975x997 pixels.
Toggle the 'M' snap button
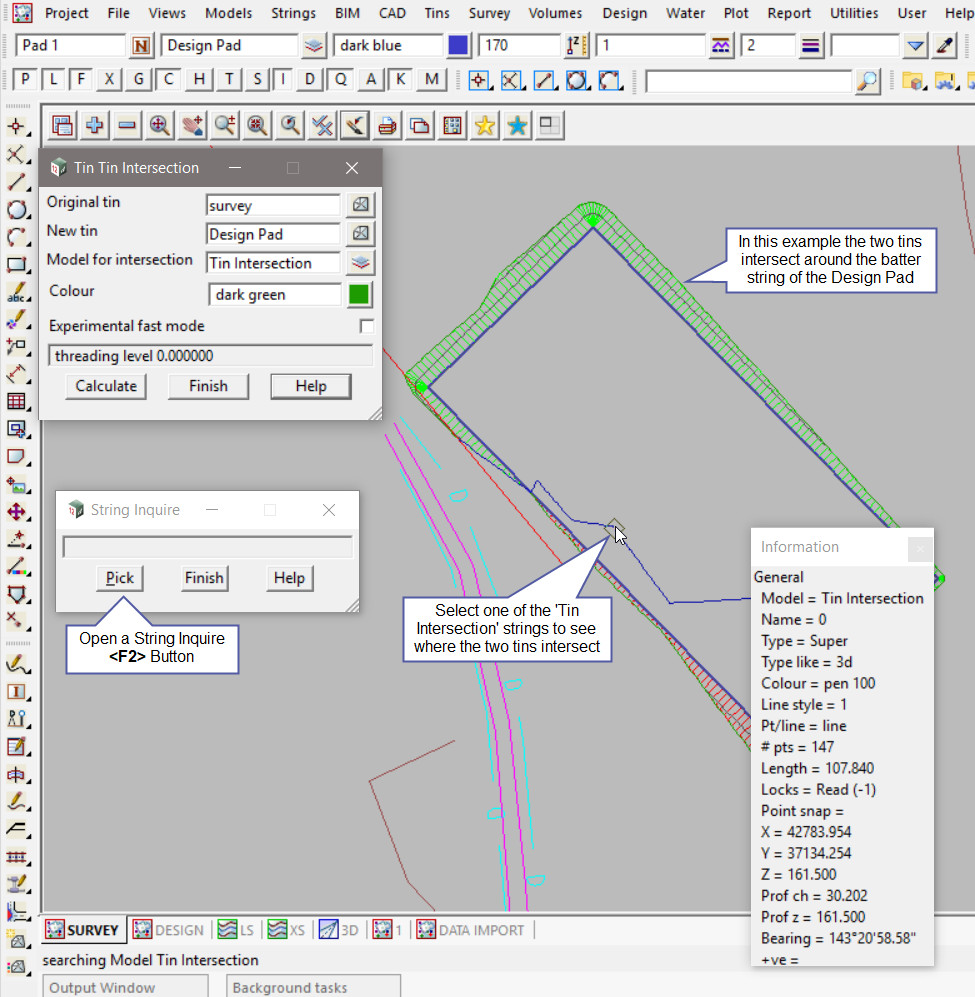click(431, 81)
